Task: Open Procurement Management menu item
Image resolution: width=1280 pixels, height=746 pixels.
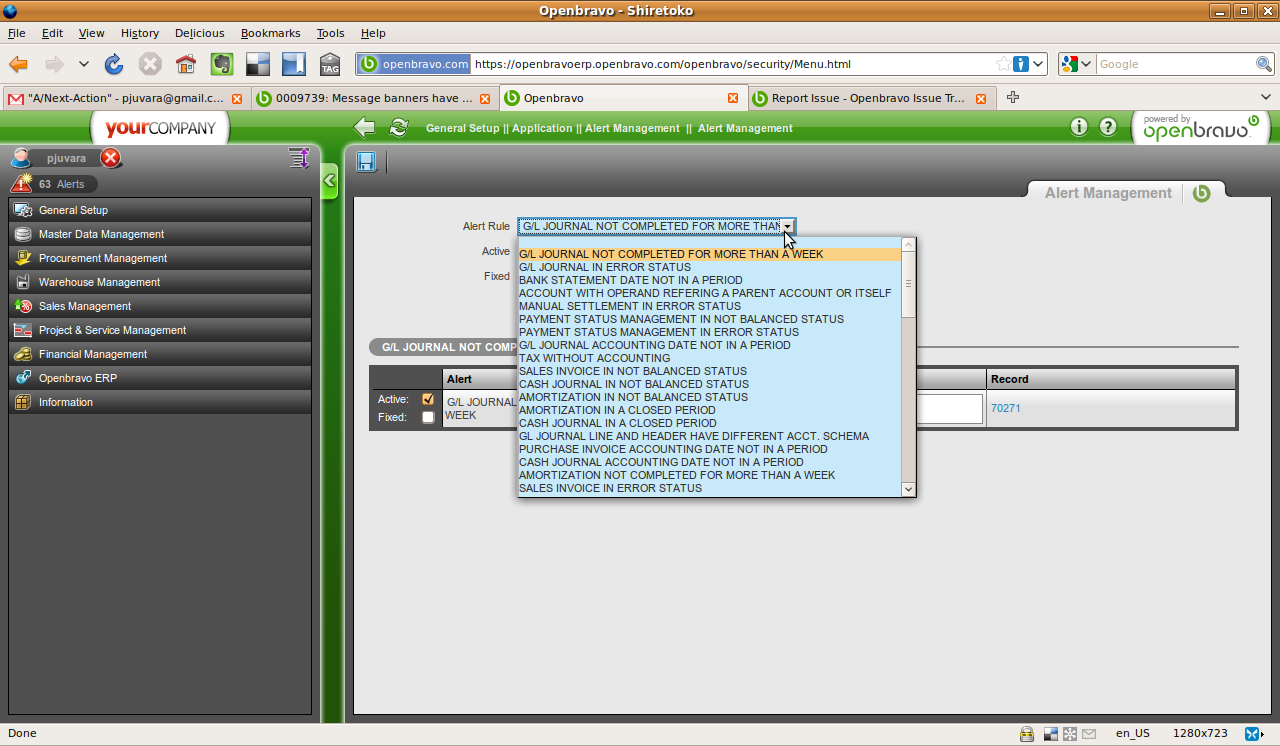Action: (x=160, y=258)
